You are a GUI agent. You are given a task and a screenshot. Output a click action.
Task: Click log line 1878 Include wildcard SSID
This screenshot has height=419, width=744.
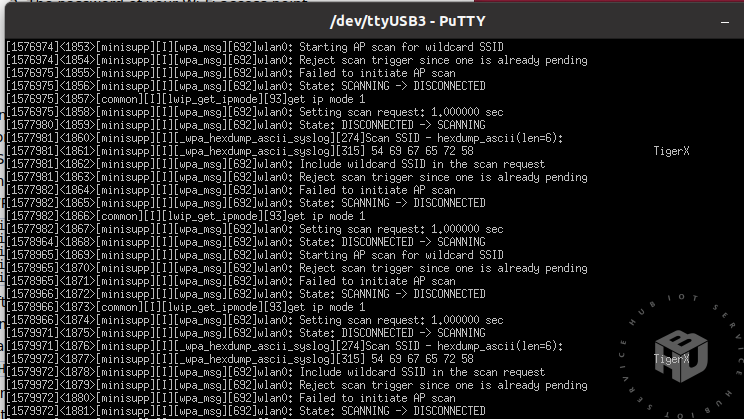pyautogui.click(x=275, y=372)
